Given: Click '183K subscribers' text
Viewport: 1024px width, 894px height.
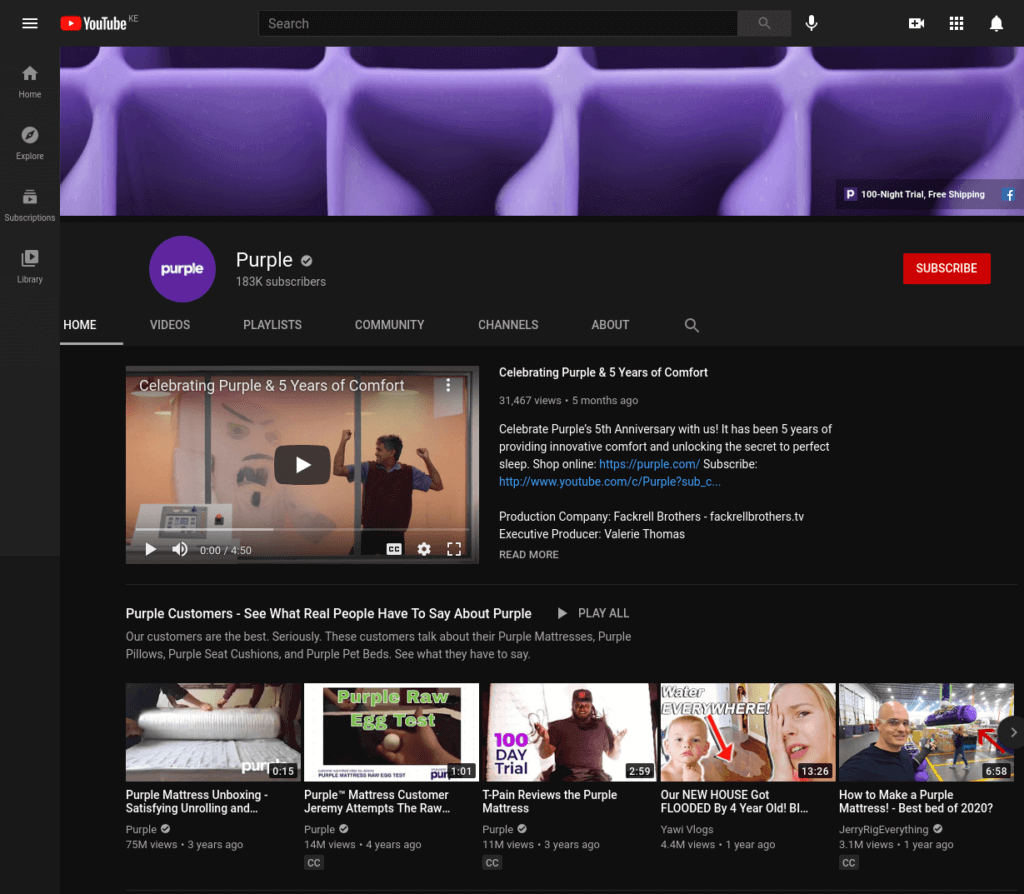Looking at the screenshot, I should [x=281, y=281].
